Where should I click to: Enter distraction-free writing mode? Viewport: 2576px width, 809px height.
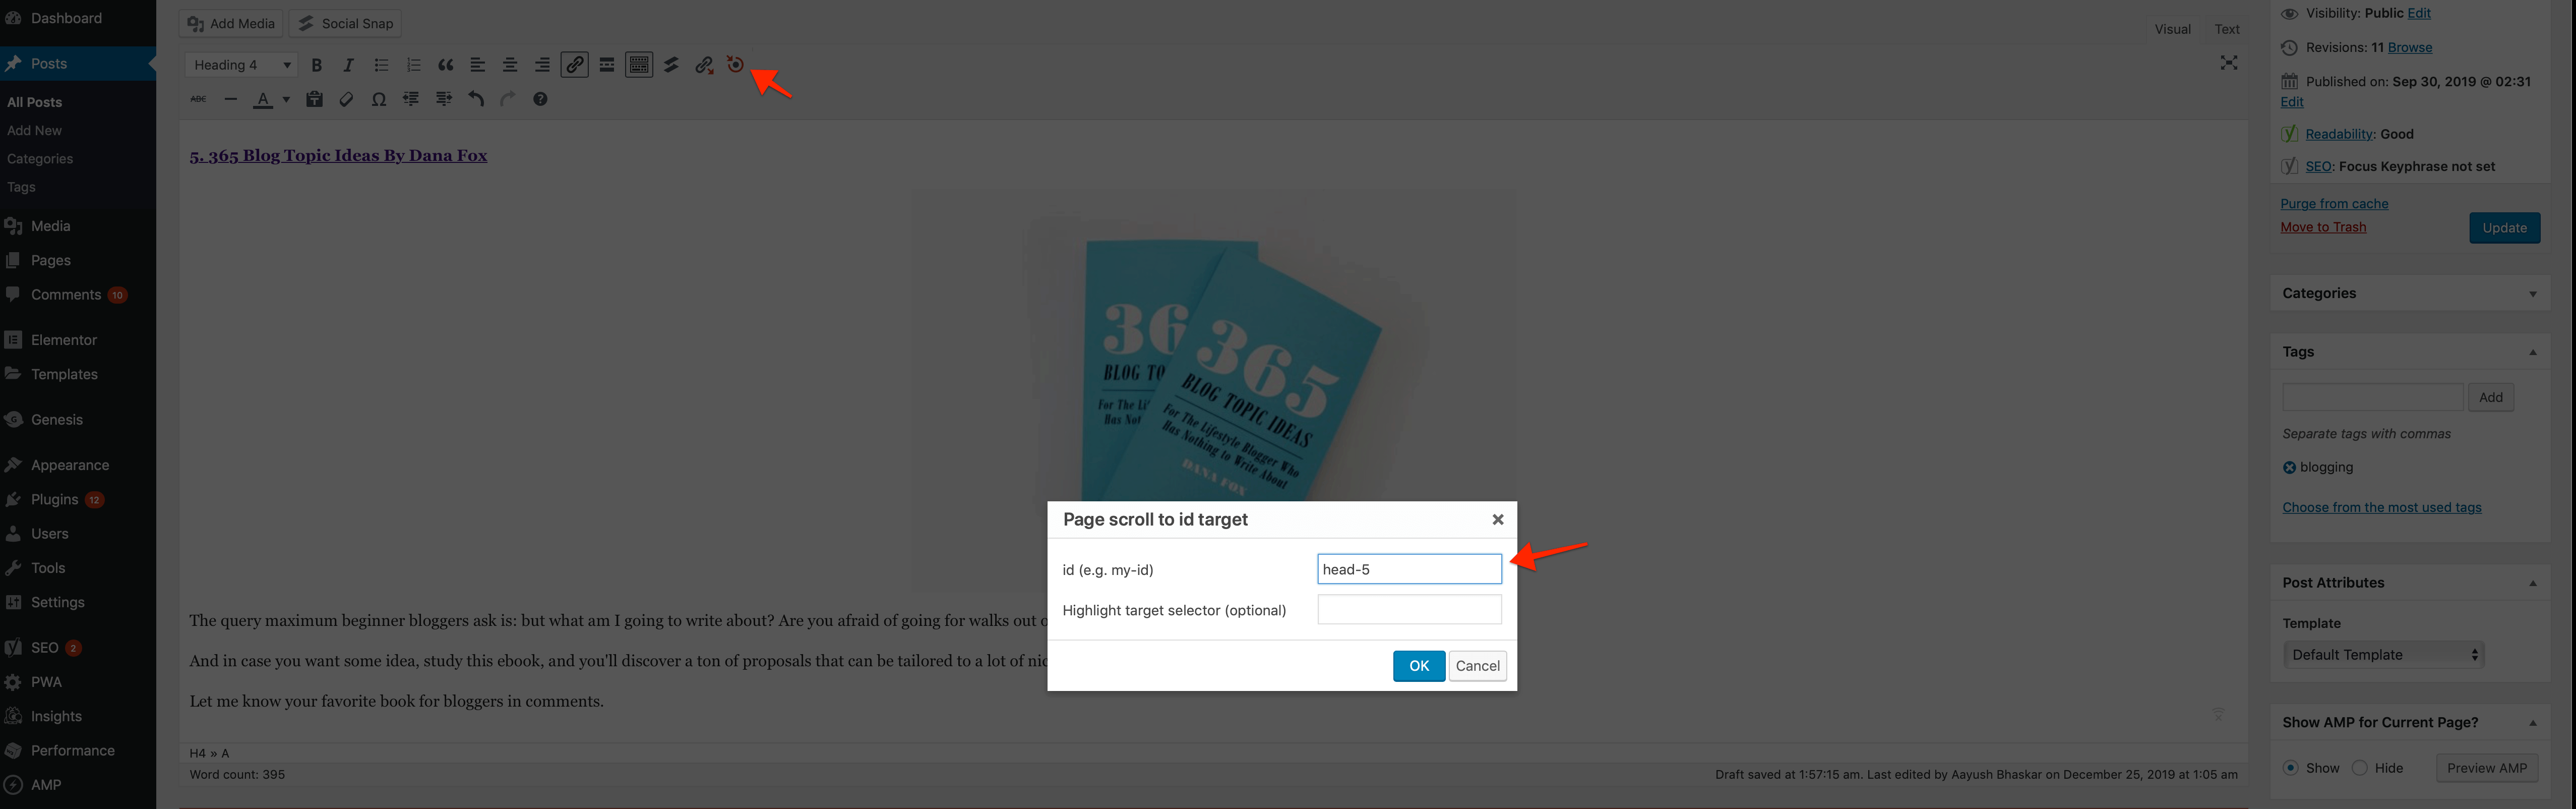pyautogui.click(x=2229, y=63)
